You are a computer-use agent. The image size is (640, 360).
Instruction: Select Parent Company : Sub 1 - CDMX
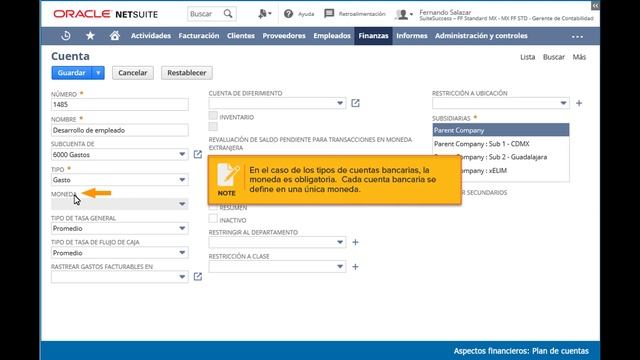(x=501, y=144)
